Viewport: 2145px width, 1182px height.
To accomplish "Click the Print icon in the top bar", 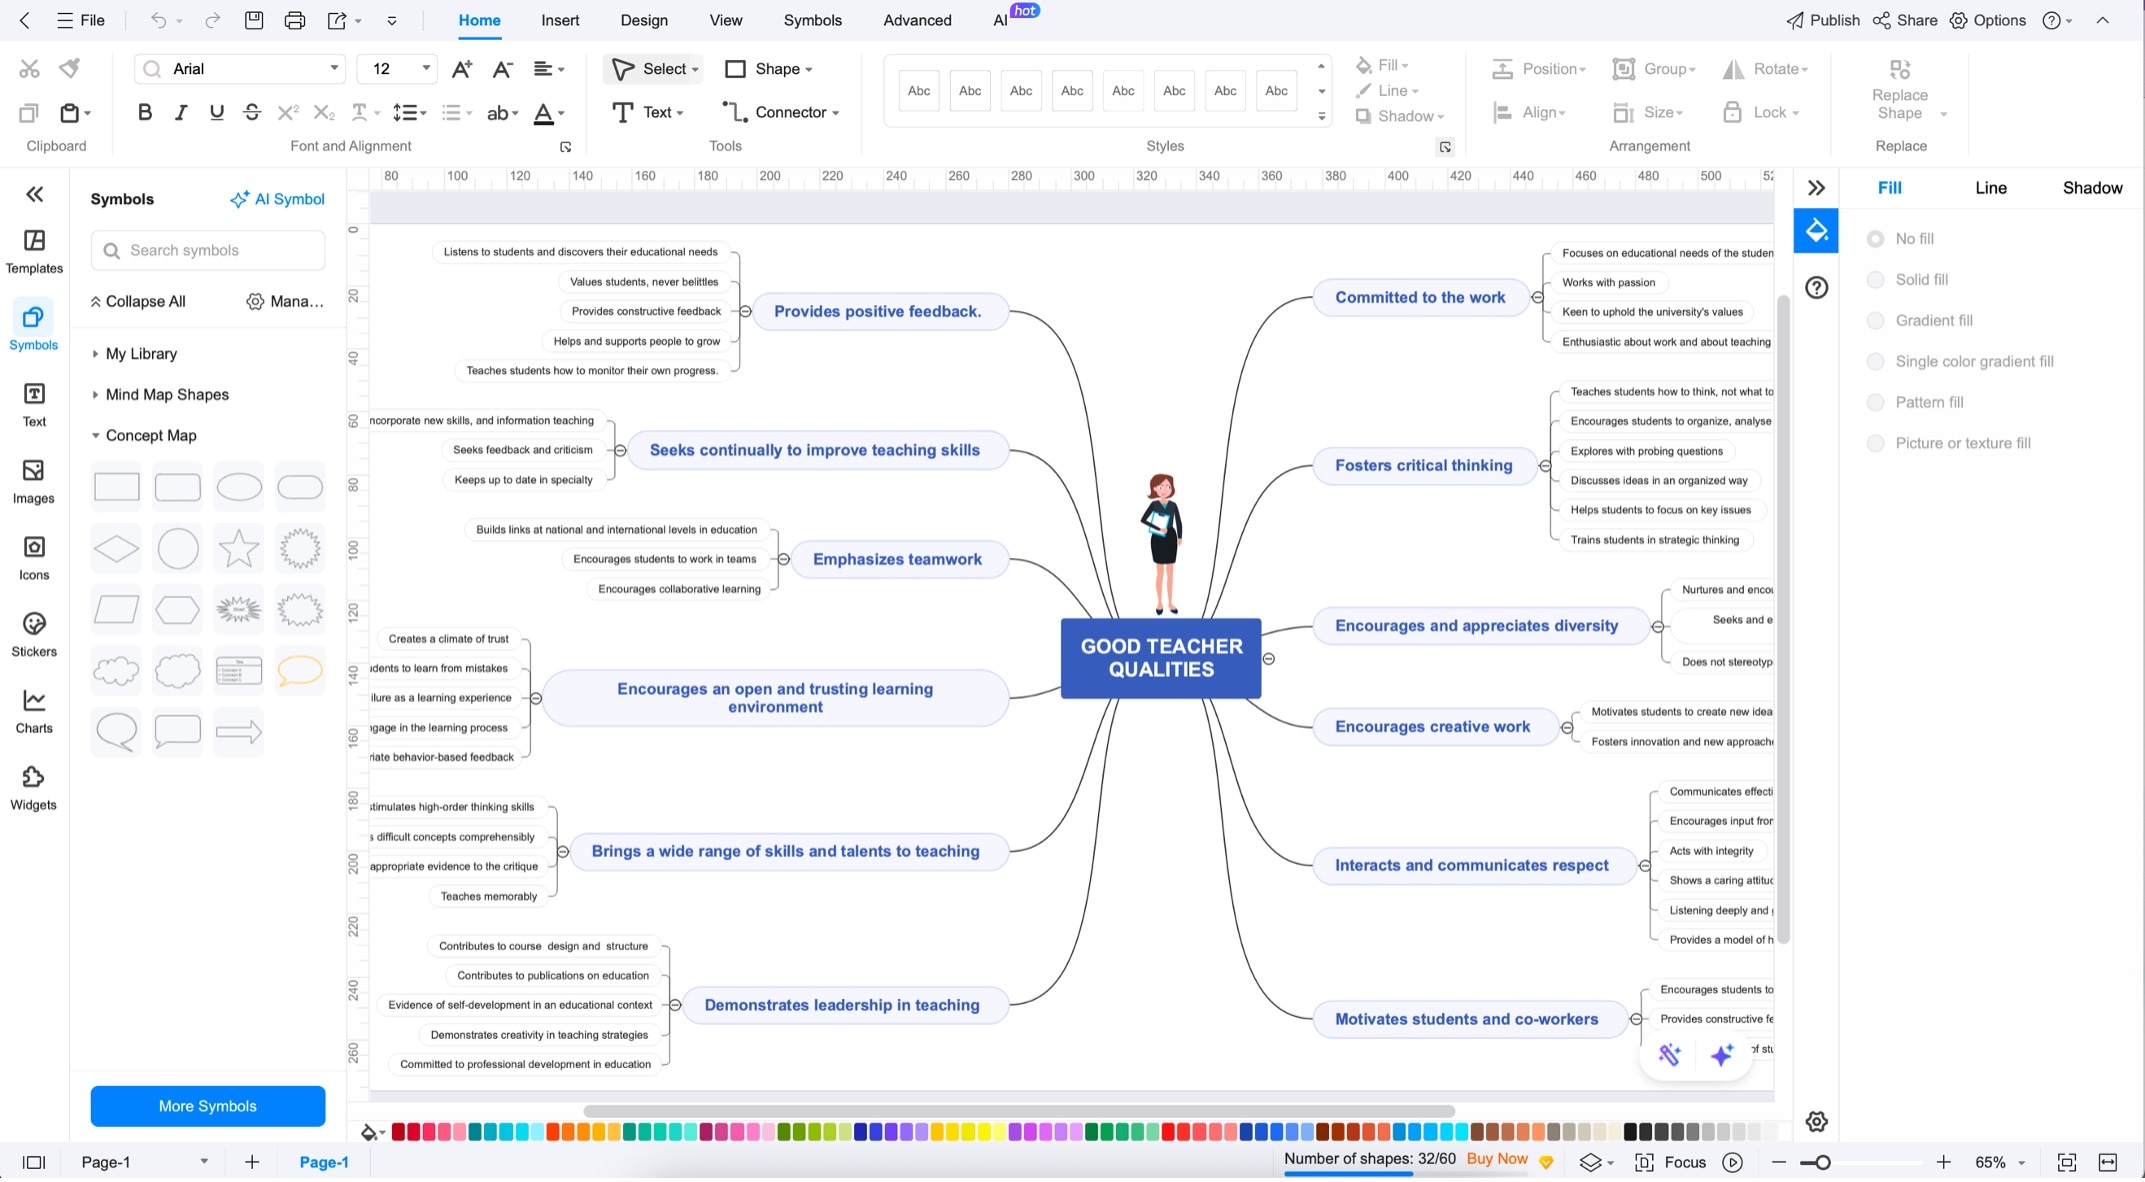I will click(x=294, y=20).
